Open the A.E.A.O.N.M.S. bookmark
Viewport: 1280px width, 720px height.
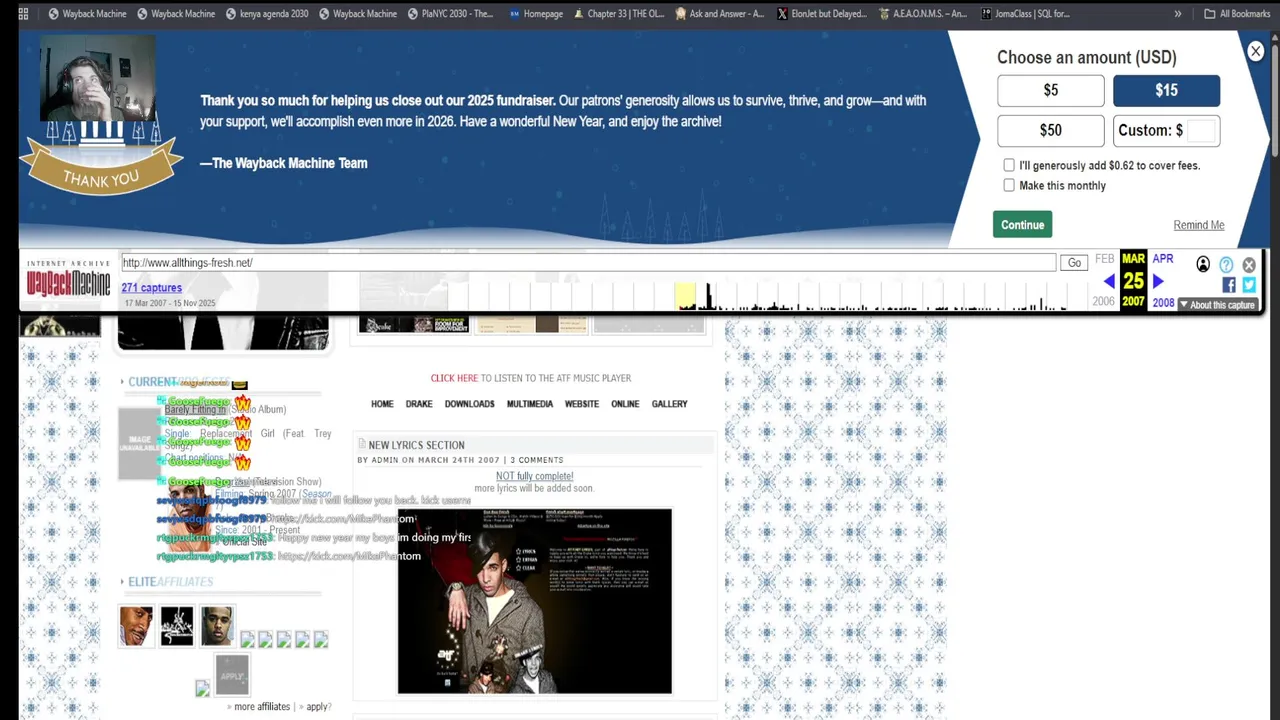coord(923,14)
